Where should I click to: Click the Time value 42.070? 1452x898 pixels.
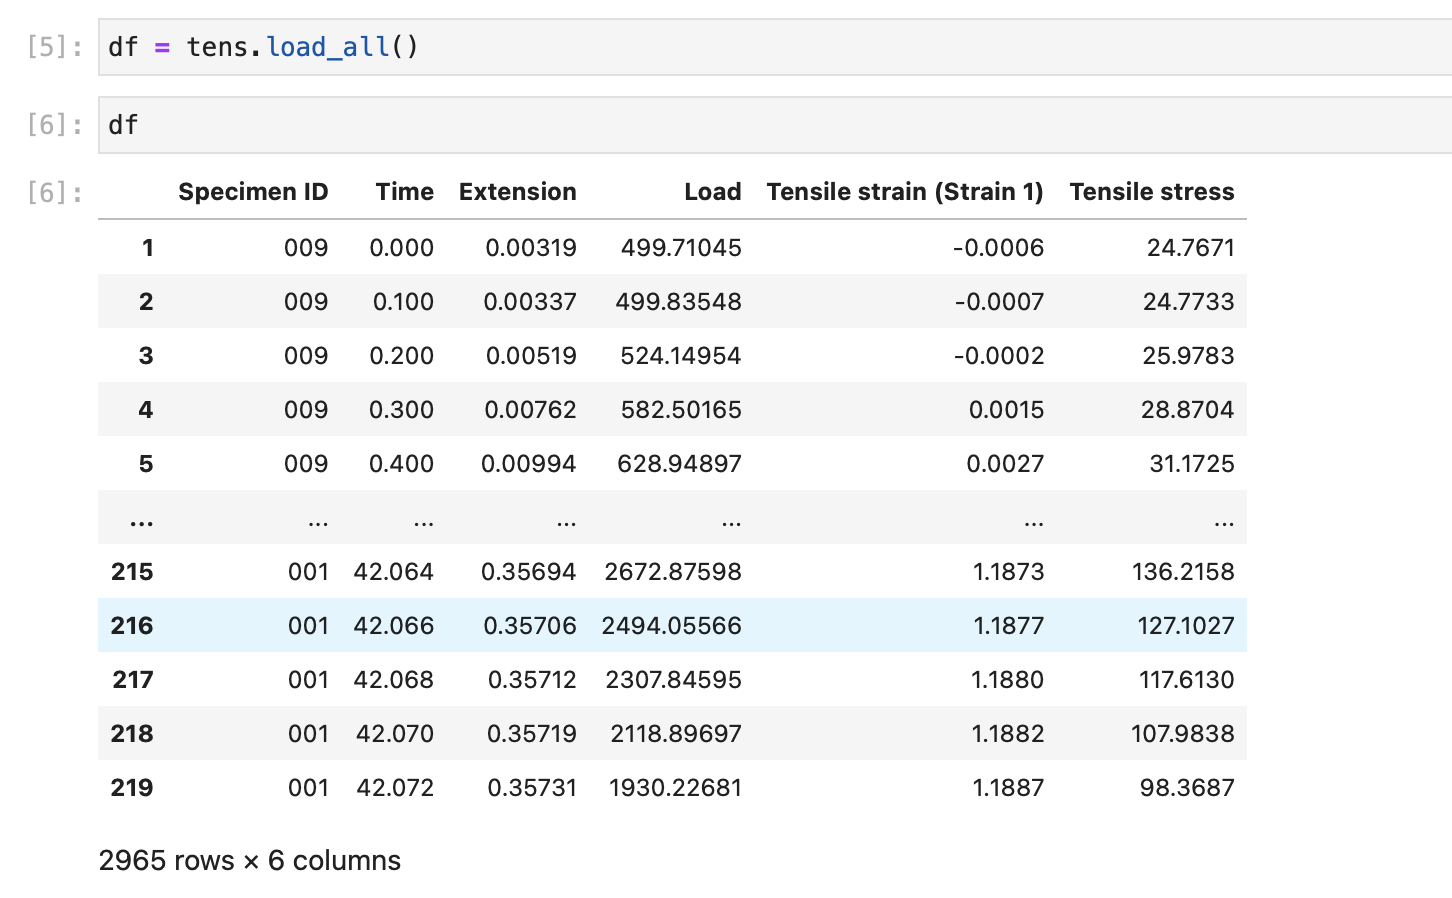click(395, 734)
